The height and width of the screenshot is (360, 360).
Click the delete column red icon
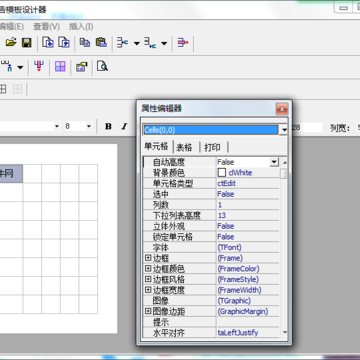pyautogui.click(x=39, y=66)
